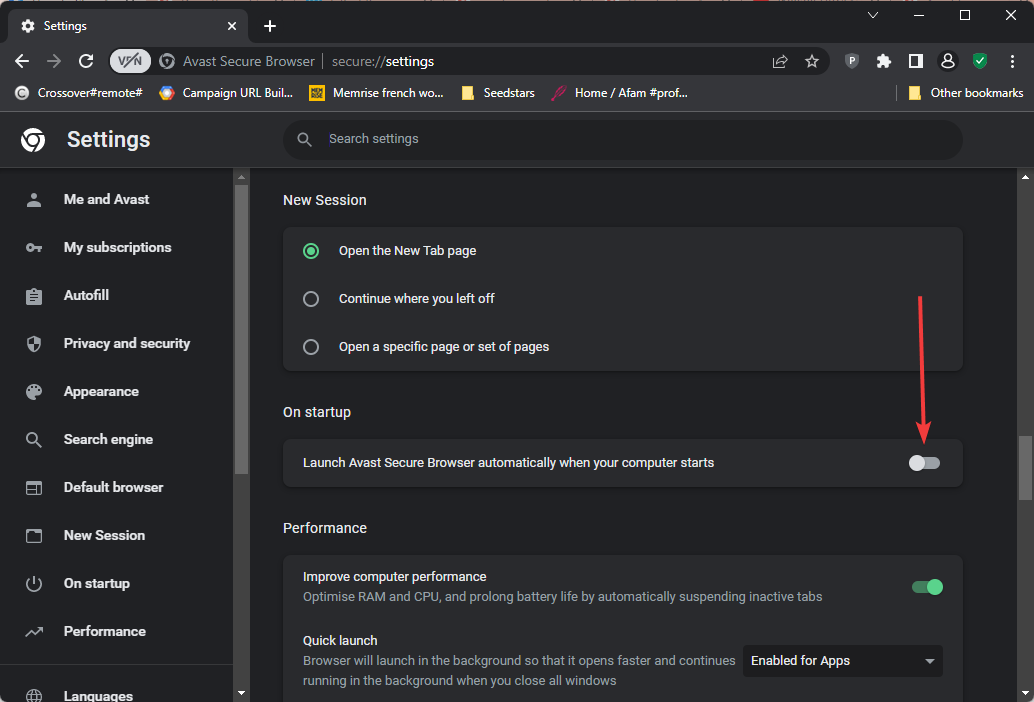
Task: Disable Improve computer performance toggle
Action: 927,587
